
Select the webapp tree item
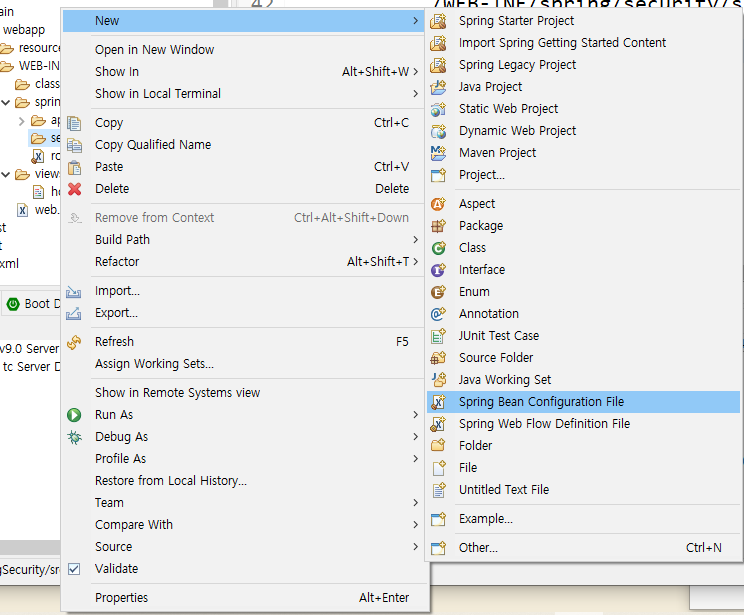tap(24, 30)
